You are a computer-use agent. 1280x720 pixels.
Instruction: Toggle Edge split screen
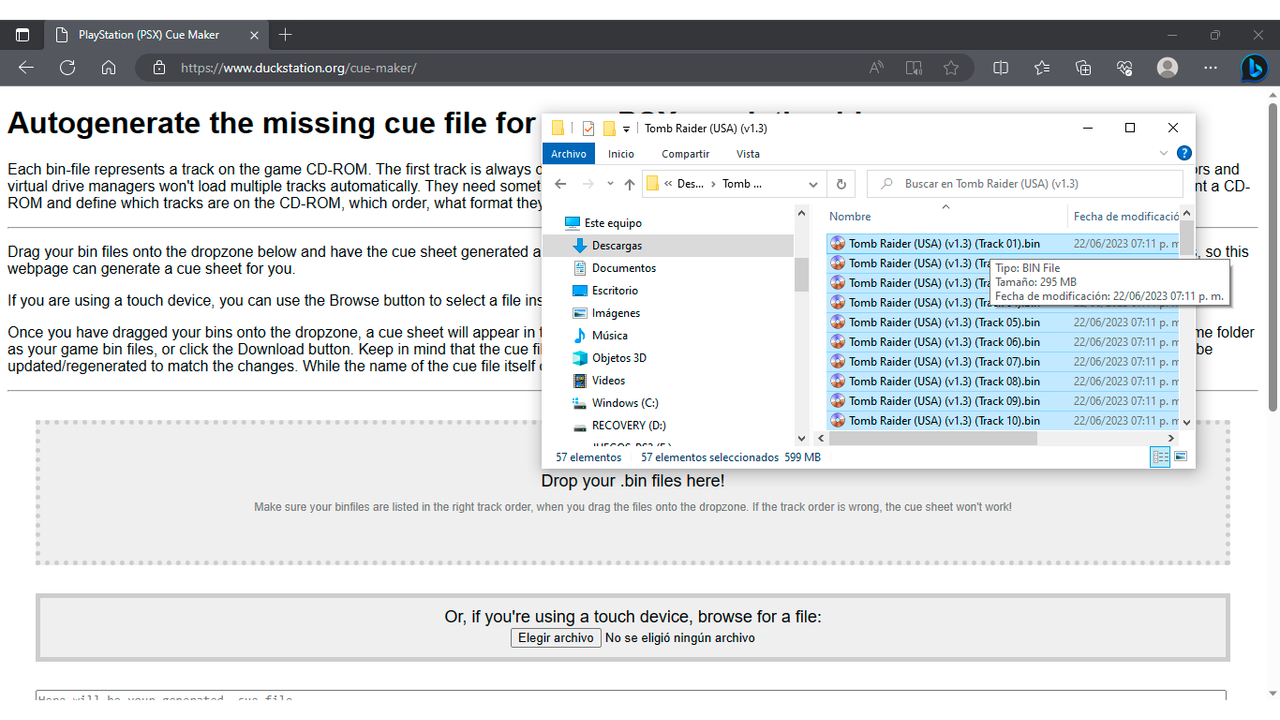pos(1001,68)
